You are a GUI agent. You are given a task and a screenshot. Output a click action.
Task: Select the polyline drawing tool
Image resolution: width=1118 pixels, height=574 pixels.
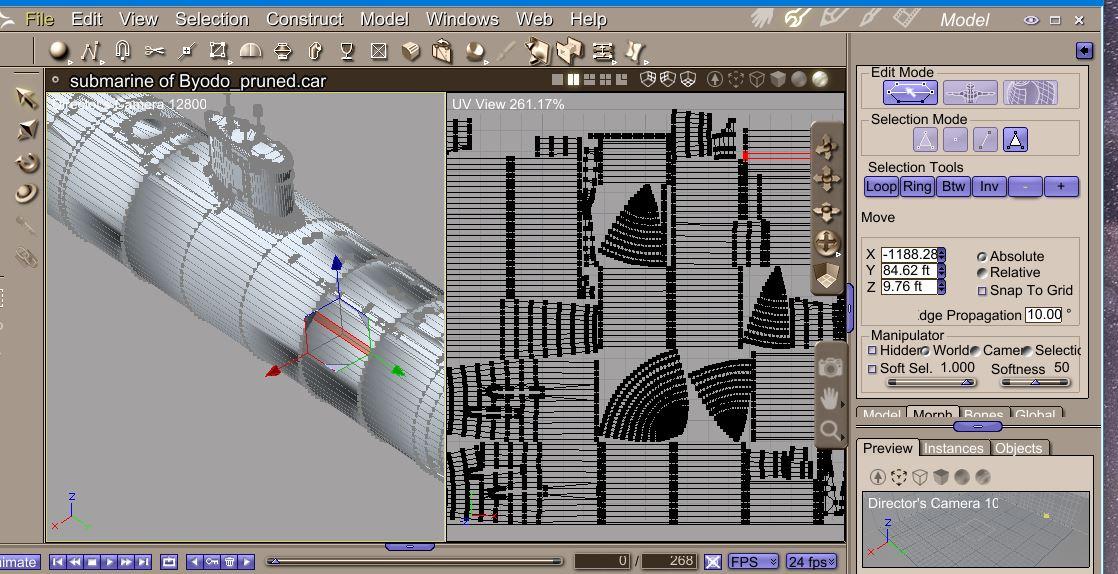90,51
